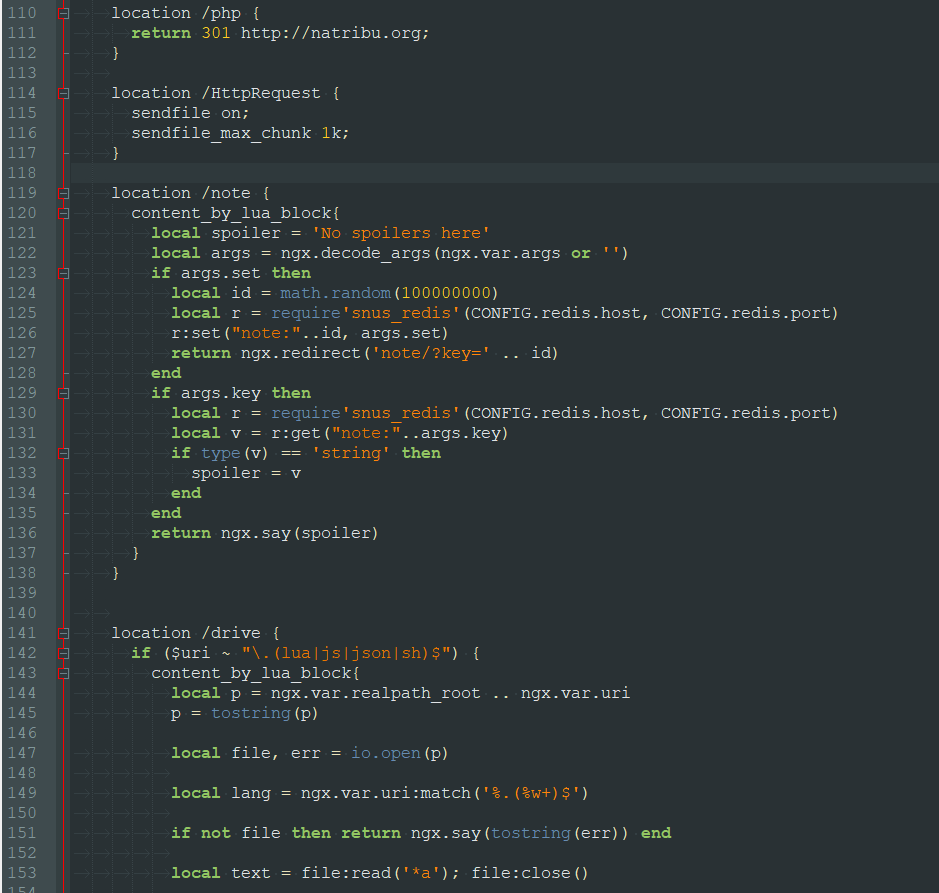This screenshot has width=939, height=893.
Task: Click 'ngx.redirect' on line 127
Action: [301, 353]
